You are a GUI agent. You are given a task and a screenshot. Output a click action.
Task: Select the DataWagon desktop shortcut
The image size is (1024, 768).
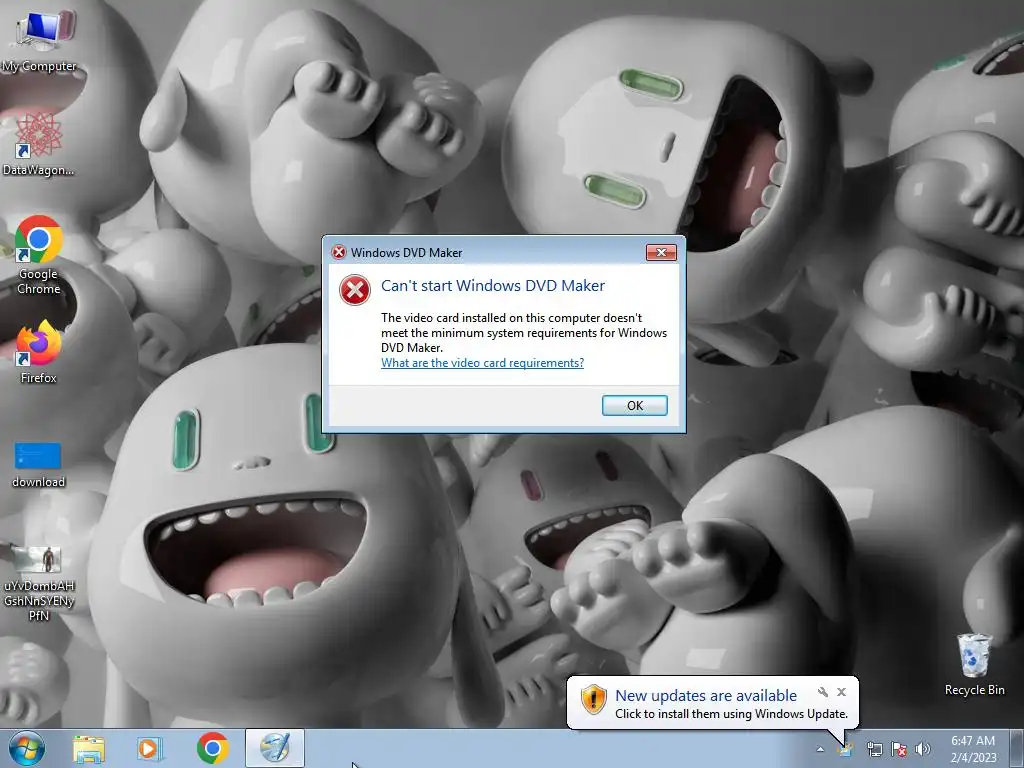[x=39, y=144]
